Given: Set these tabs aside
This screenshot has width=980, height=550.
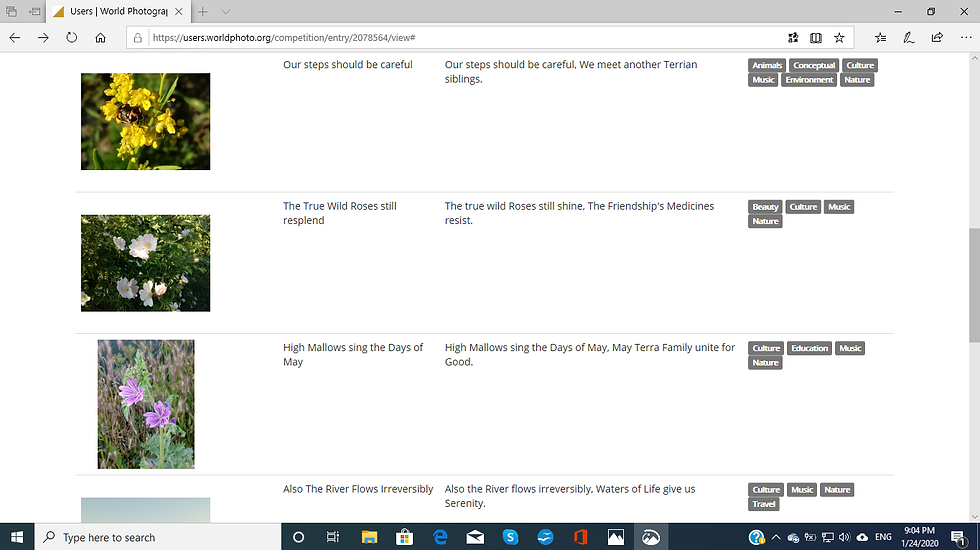Looking at the screenshot, I should (35, 11).
